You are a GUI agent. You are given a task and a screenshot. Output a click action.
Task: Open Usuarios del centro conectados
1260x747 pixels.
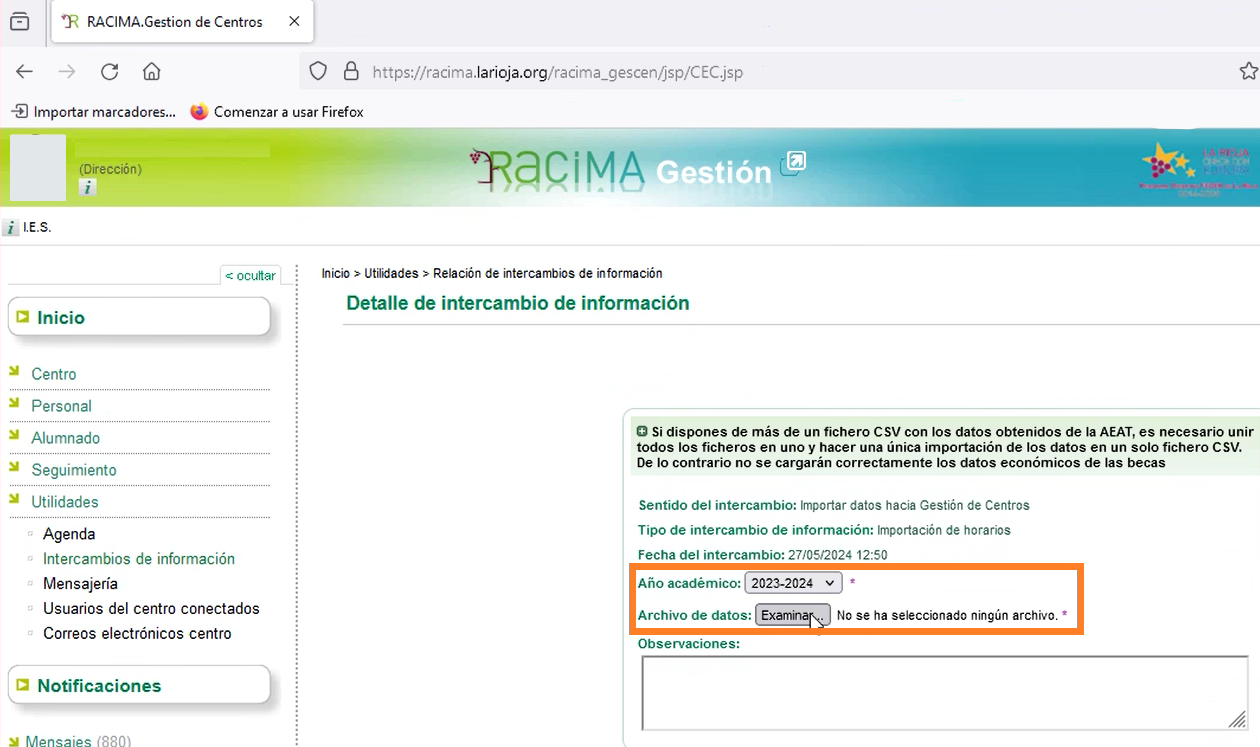coord(151,608)
